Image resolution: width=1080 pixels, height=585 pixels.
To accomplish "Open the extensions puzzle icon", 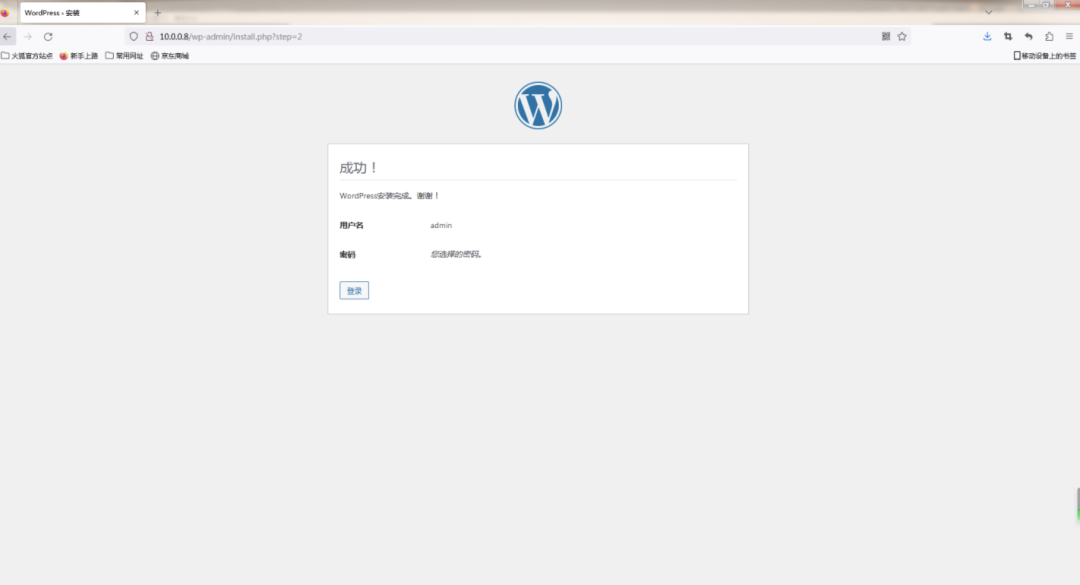I will (1049, 37).
